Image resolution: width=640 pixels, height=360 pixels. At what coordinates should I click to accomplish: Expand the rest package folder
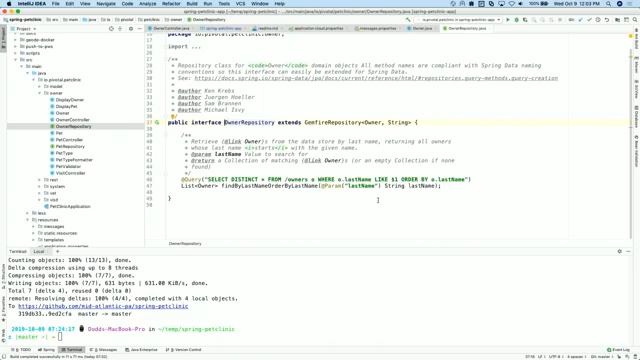click(x=40, y=180)
